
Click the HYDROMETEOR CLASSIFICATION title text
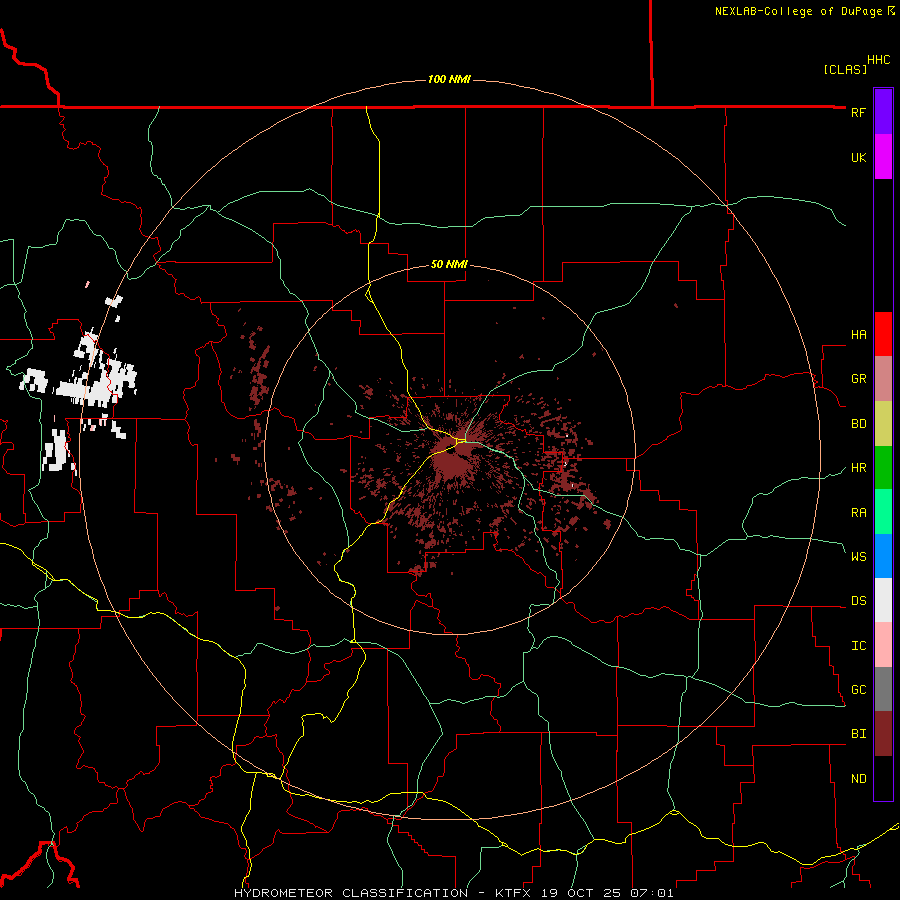(351, 893)
